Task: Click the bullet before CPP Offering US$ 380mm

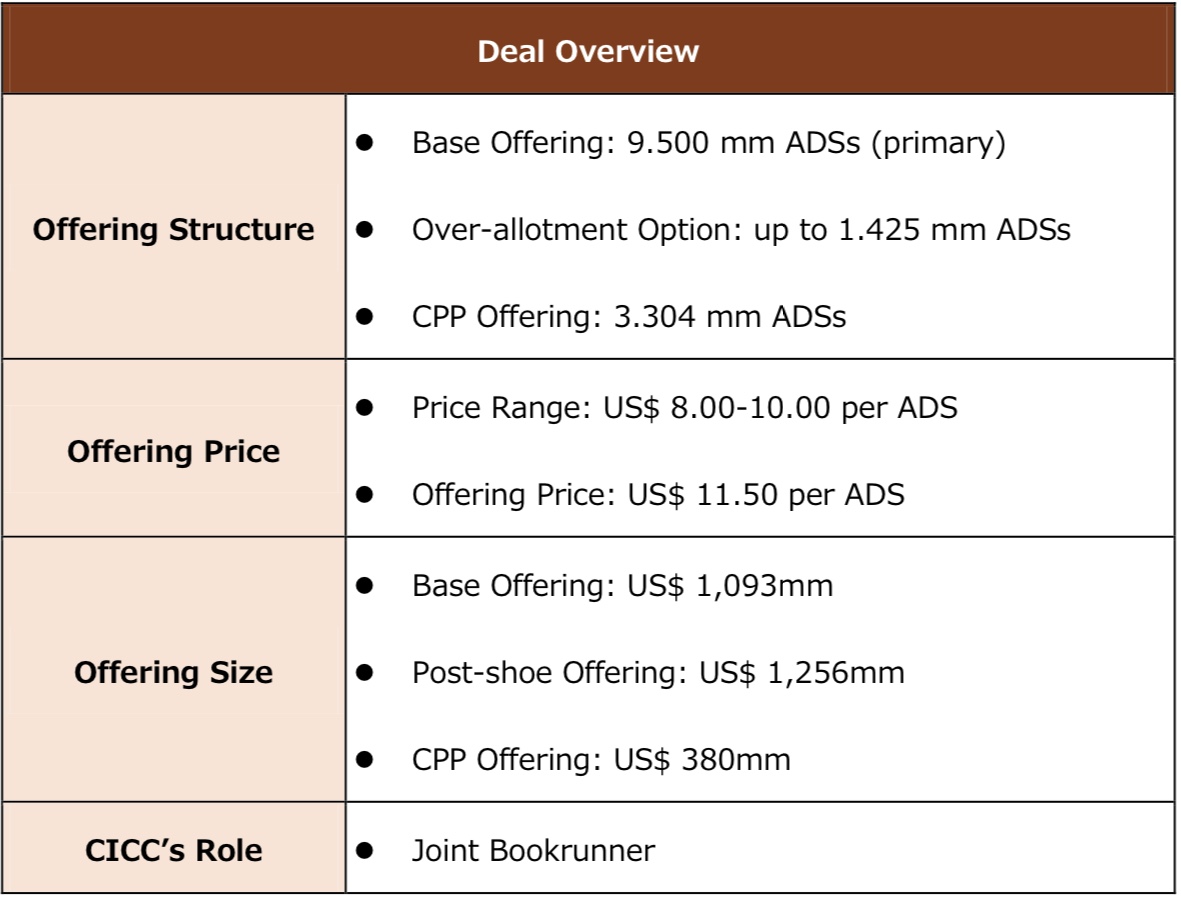Action: [365, 759]
